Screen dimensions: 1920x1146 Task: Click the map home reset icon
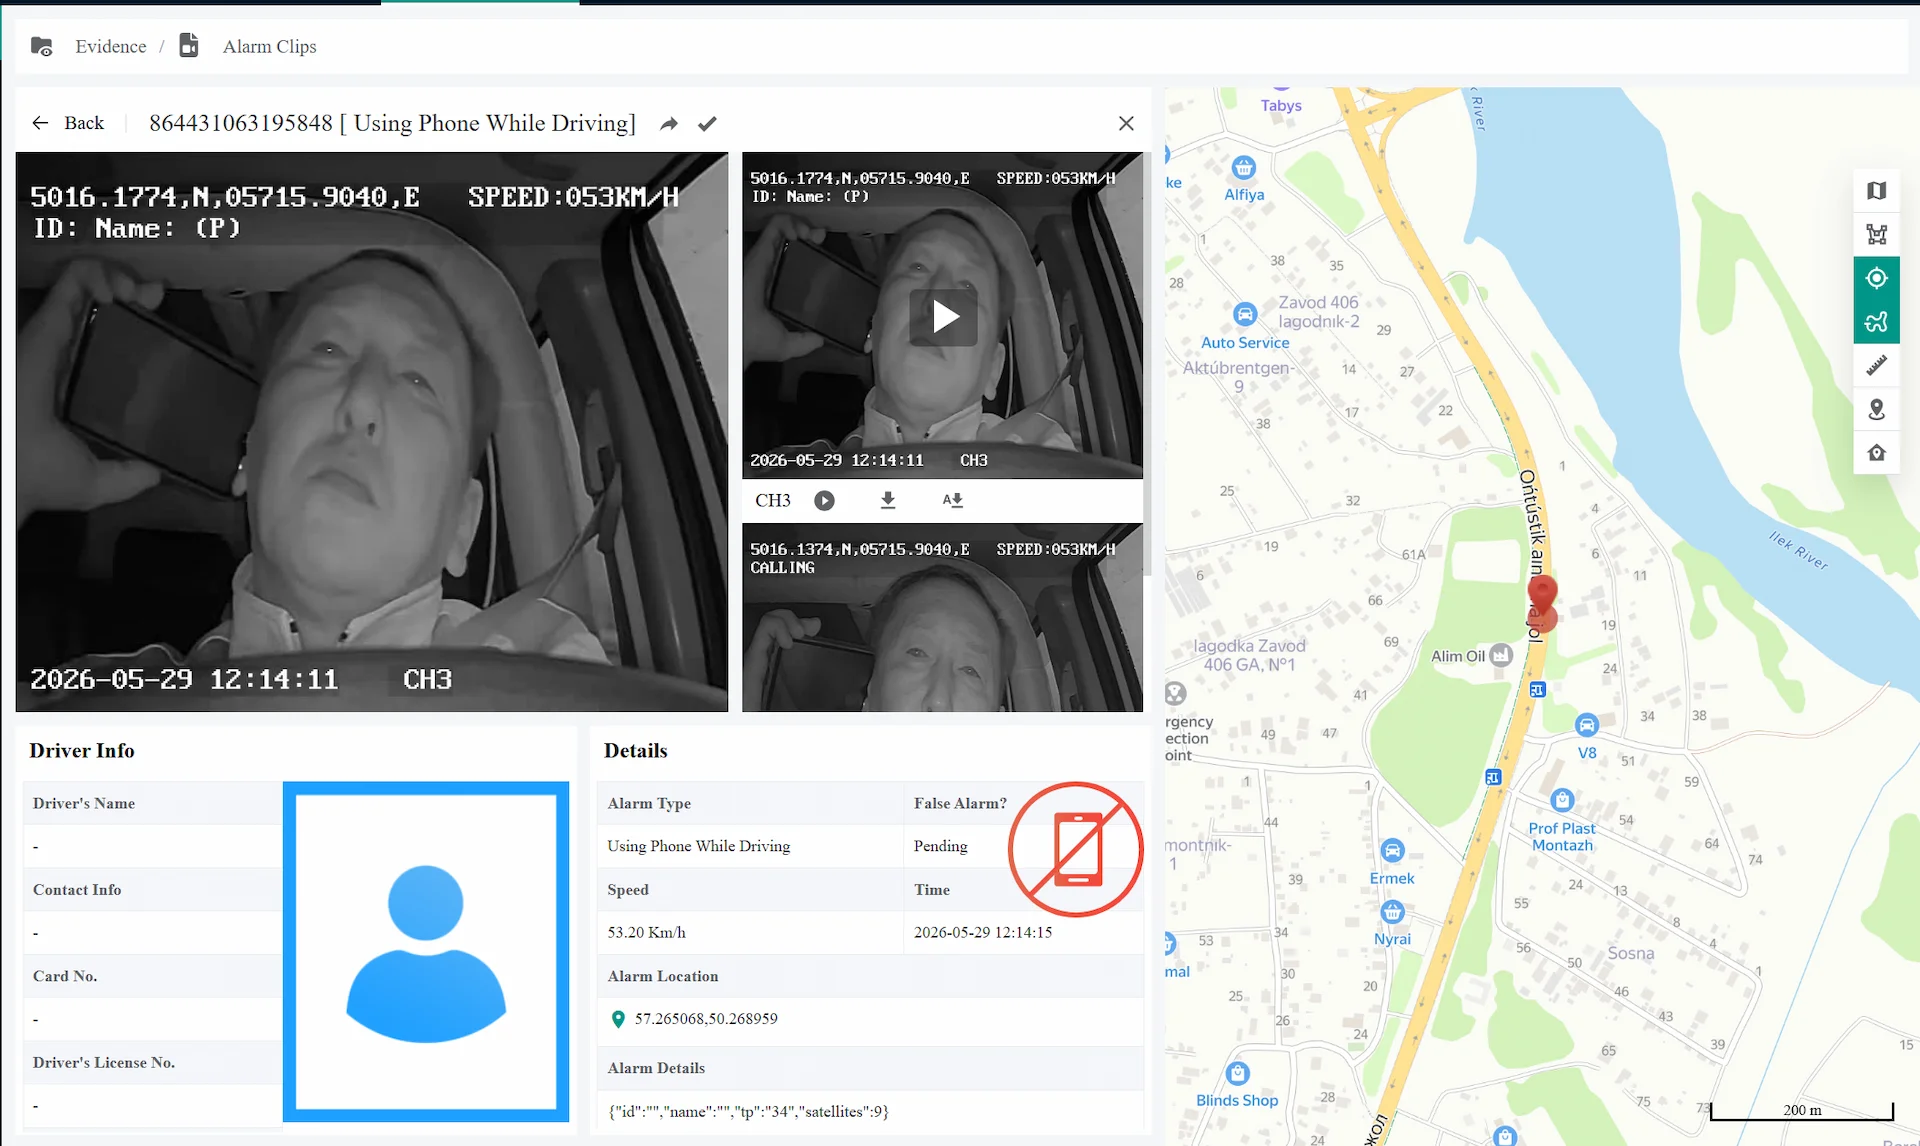(x=1877, y=453)
